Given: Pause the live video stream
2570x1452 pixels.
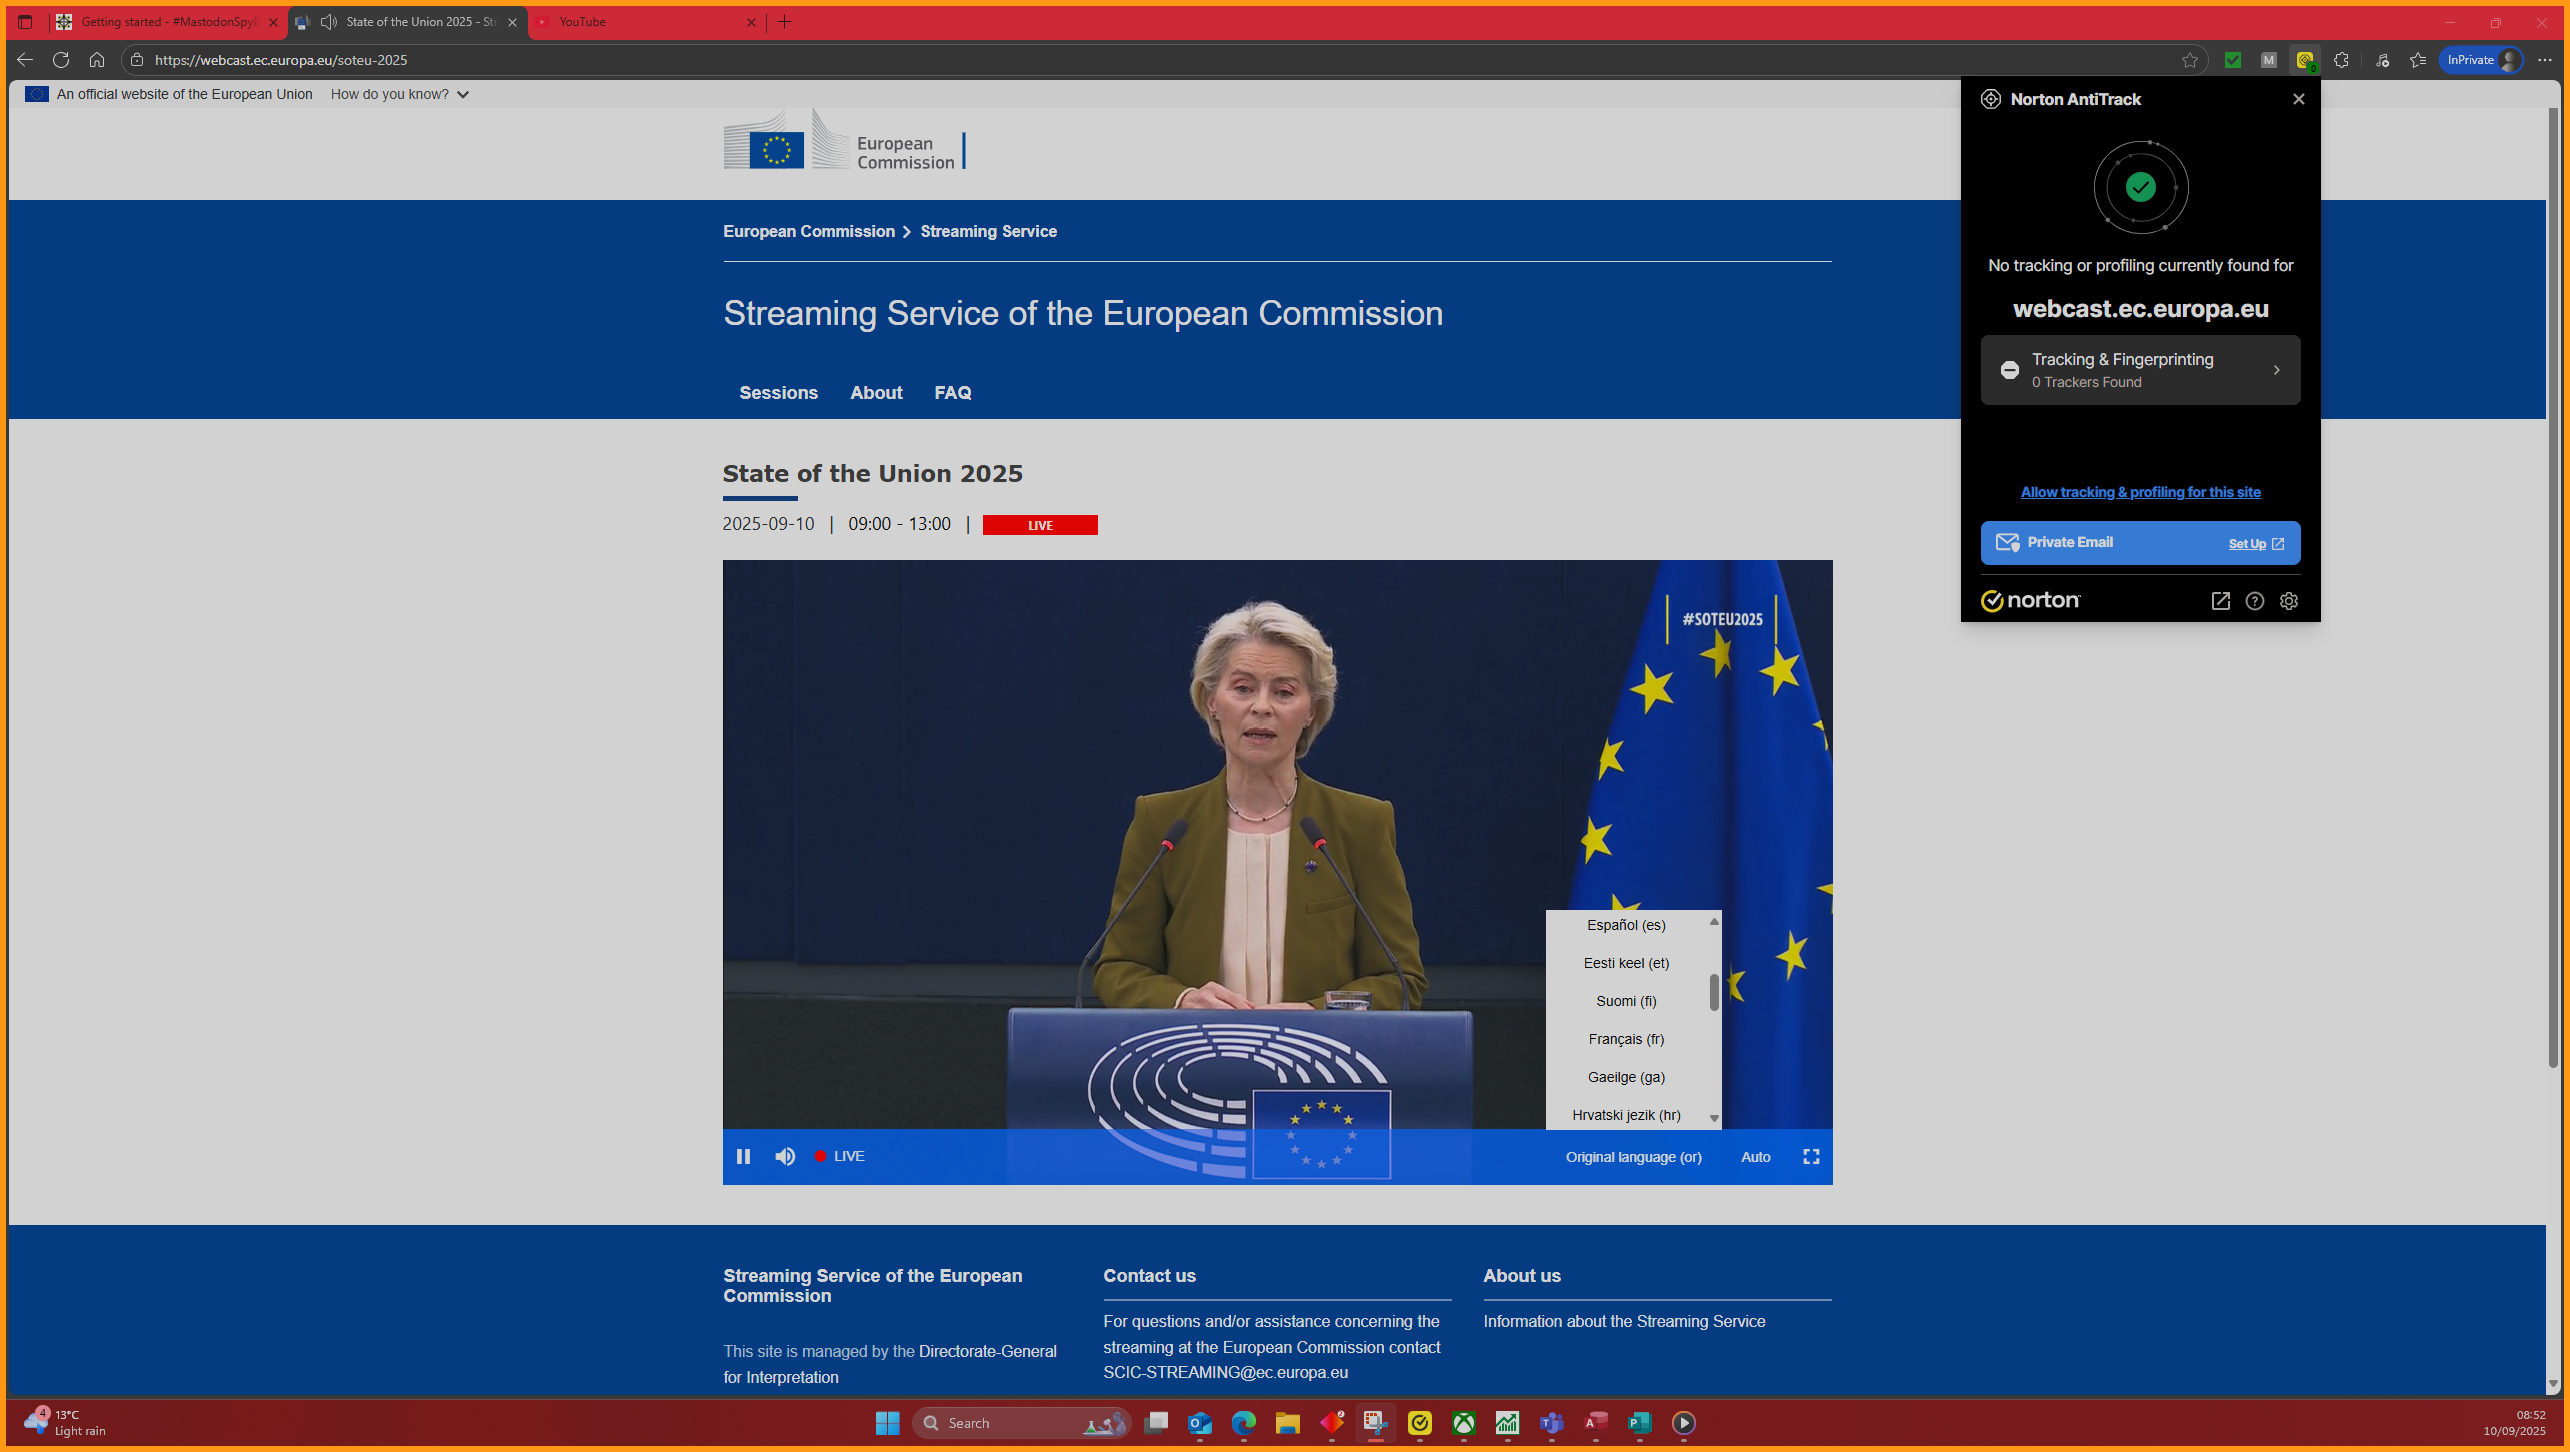Looking at the screenshot, I should click(x=743, y=1156).
